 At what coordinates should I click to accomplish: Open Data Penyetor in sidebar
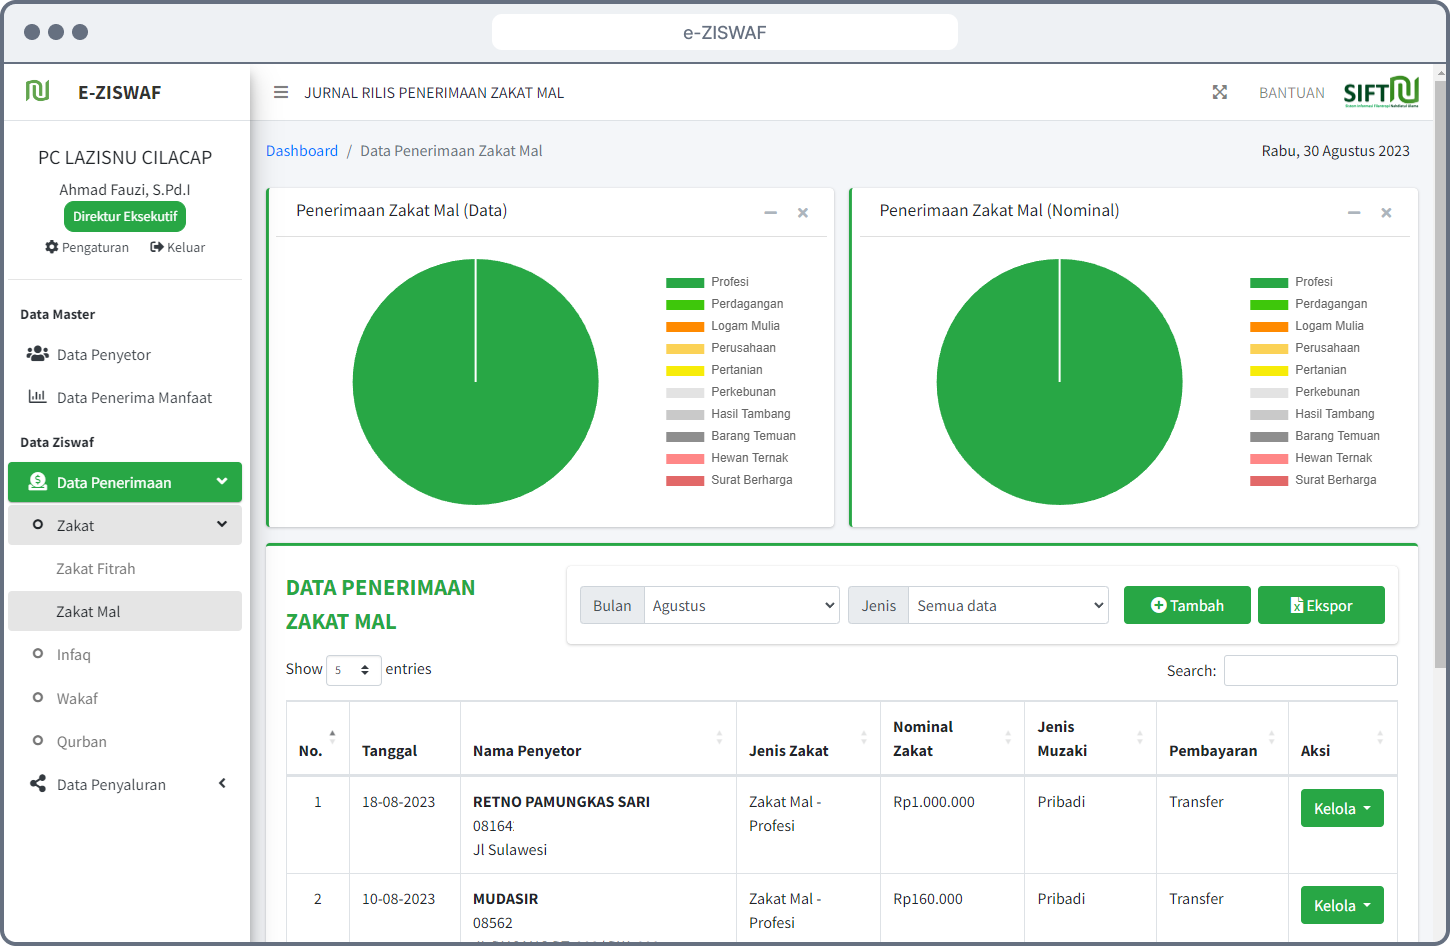103,355
